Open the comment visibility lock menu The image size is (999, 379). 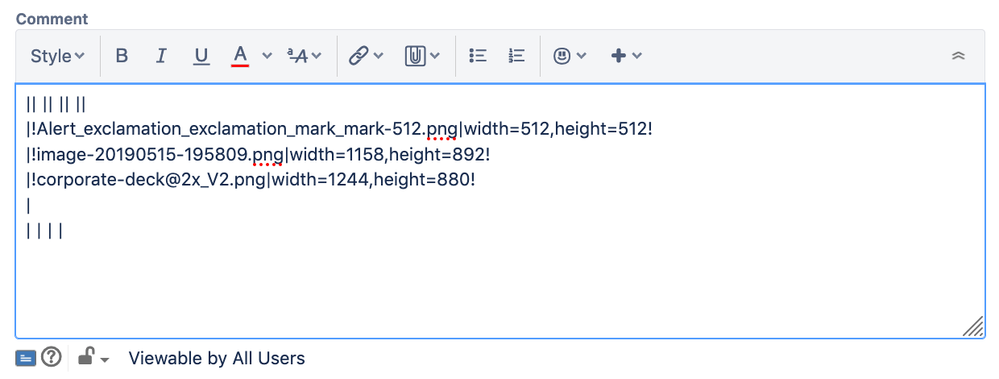tap(93, 358)
